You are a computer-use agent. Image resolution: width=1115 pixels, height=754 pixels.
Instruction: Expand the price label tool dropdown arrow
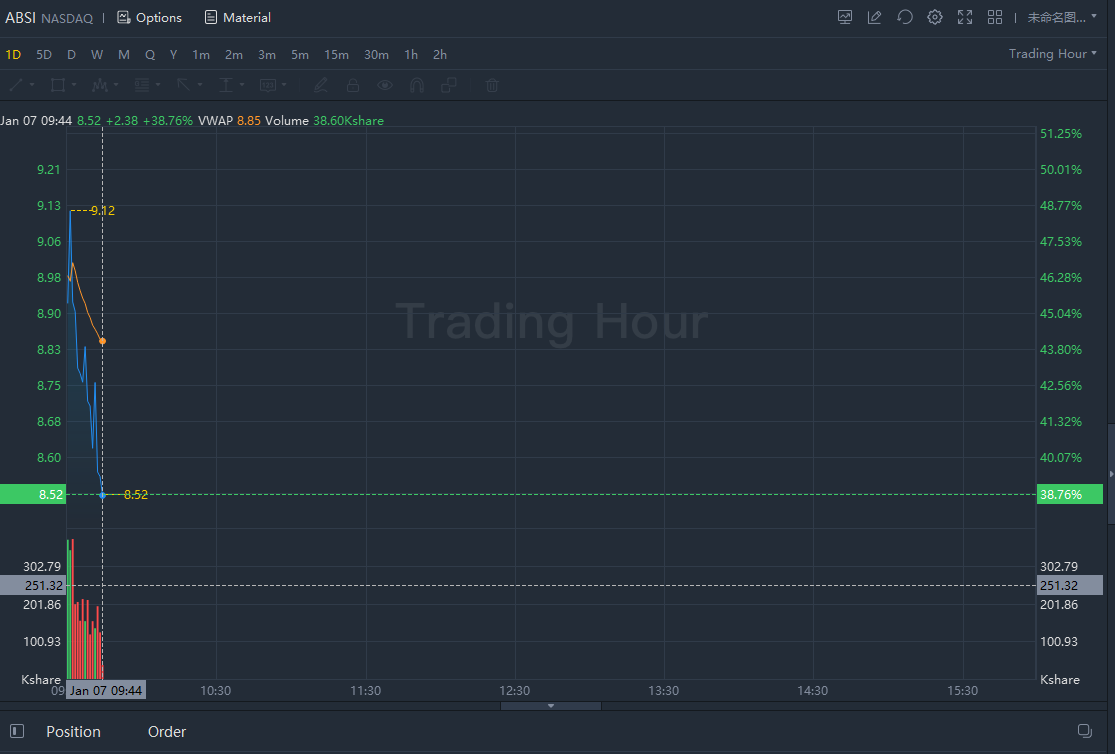pyautogui.click(x=284, y=85)
